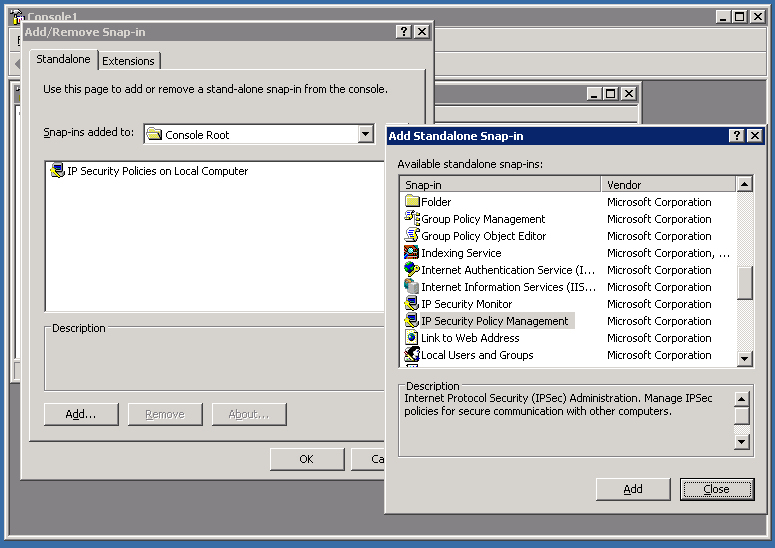
Task: Switch to the Extensions tab
Action: pos(128,61)
